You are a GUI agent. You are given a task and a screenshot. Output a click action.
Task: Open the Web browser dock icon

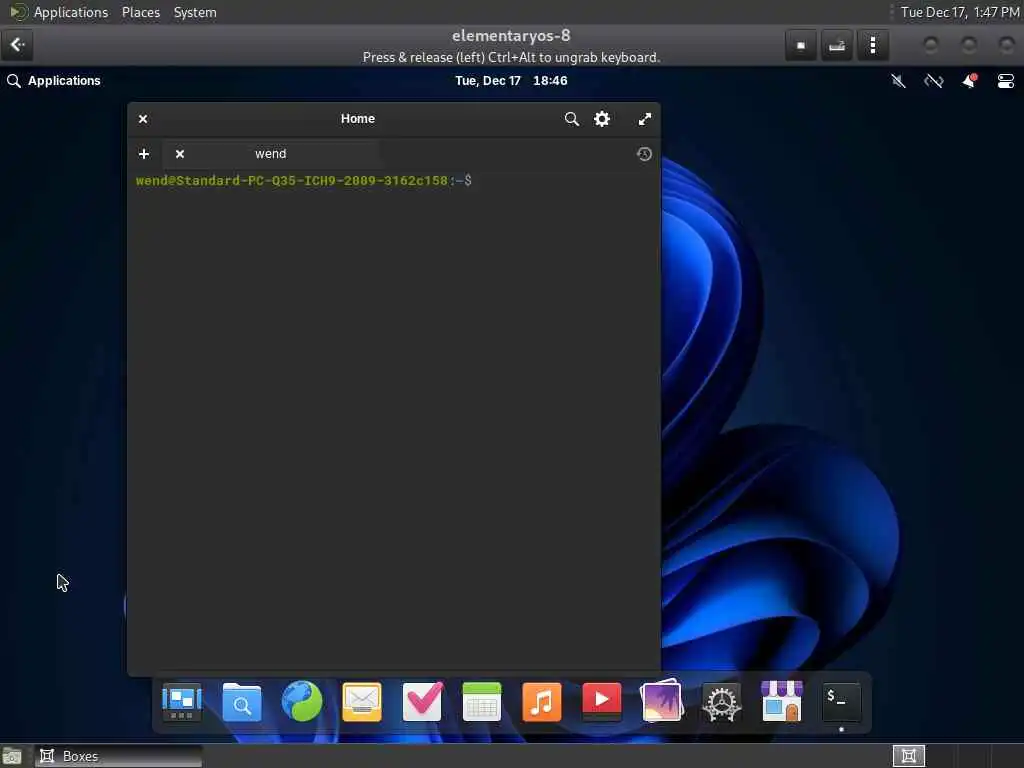tap(302, 702)
